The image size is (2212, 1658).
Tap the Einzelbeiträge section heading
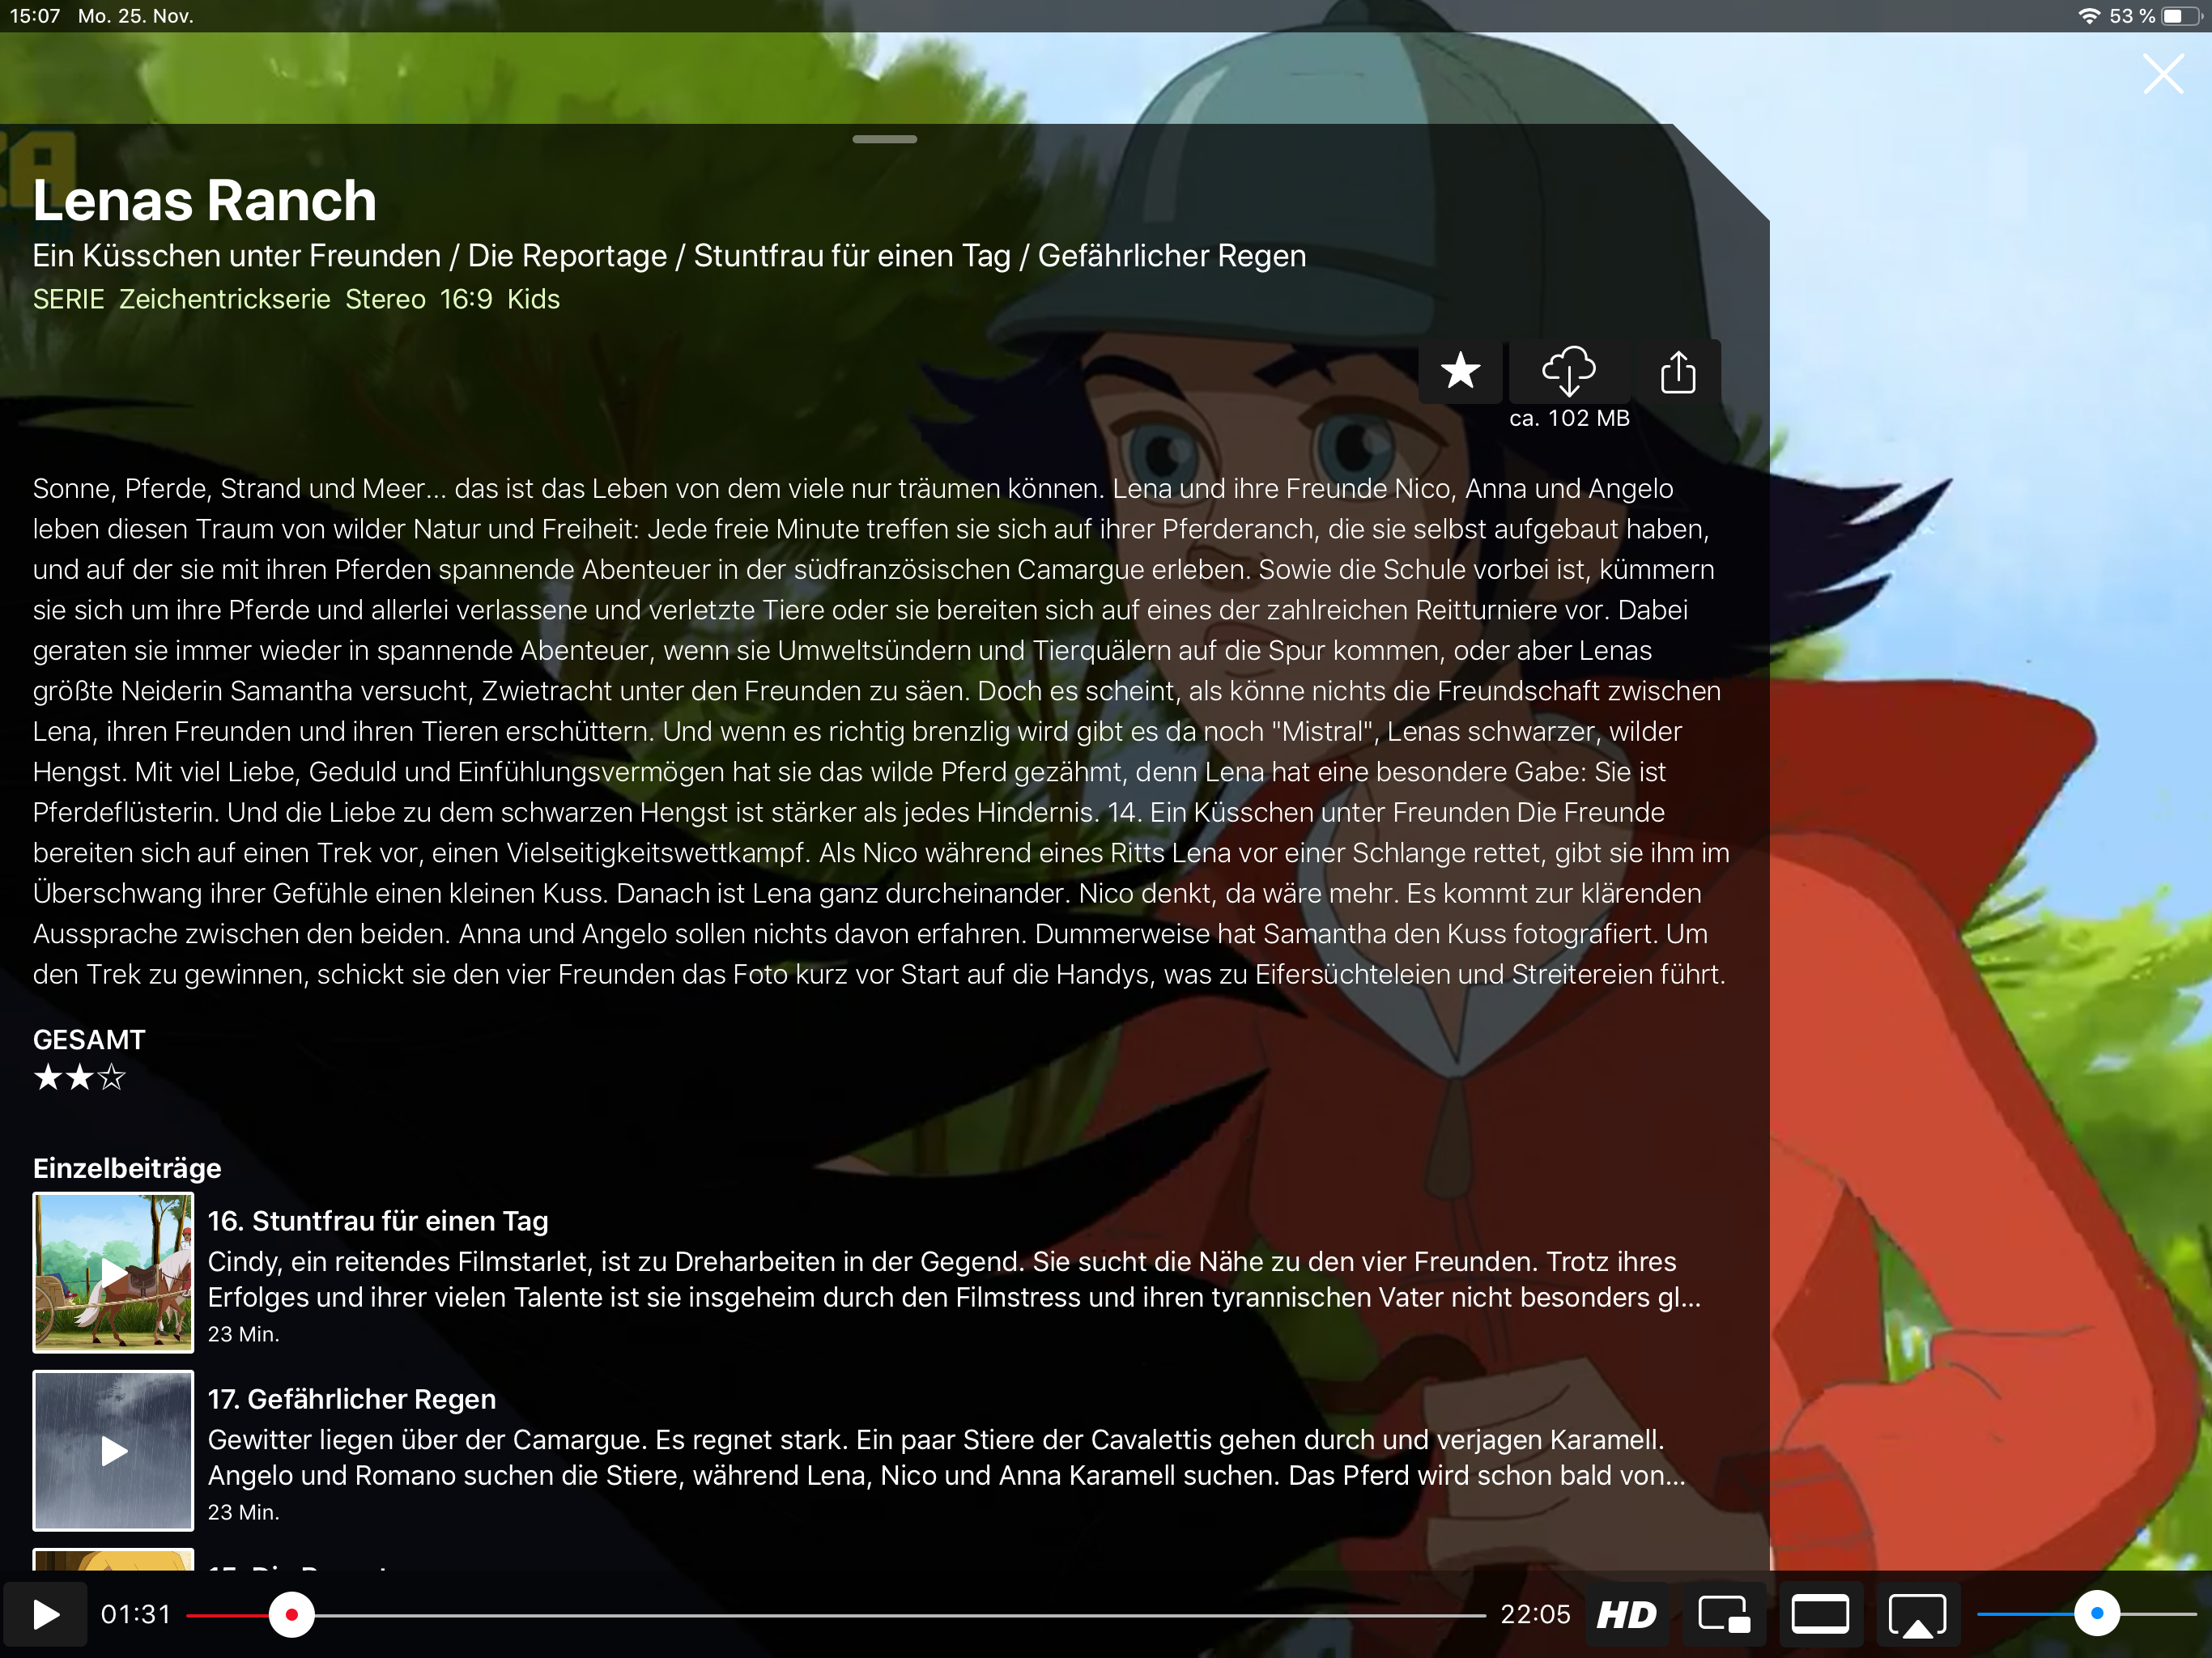tap(127, 1168)
